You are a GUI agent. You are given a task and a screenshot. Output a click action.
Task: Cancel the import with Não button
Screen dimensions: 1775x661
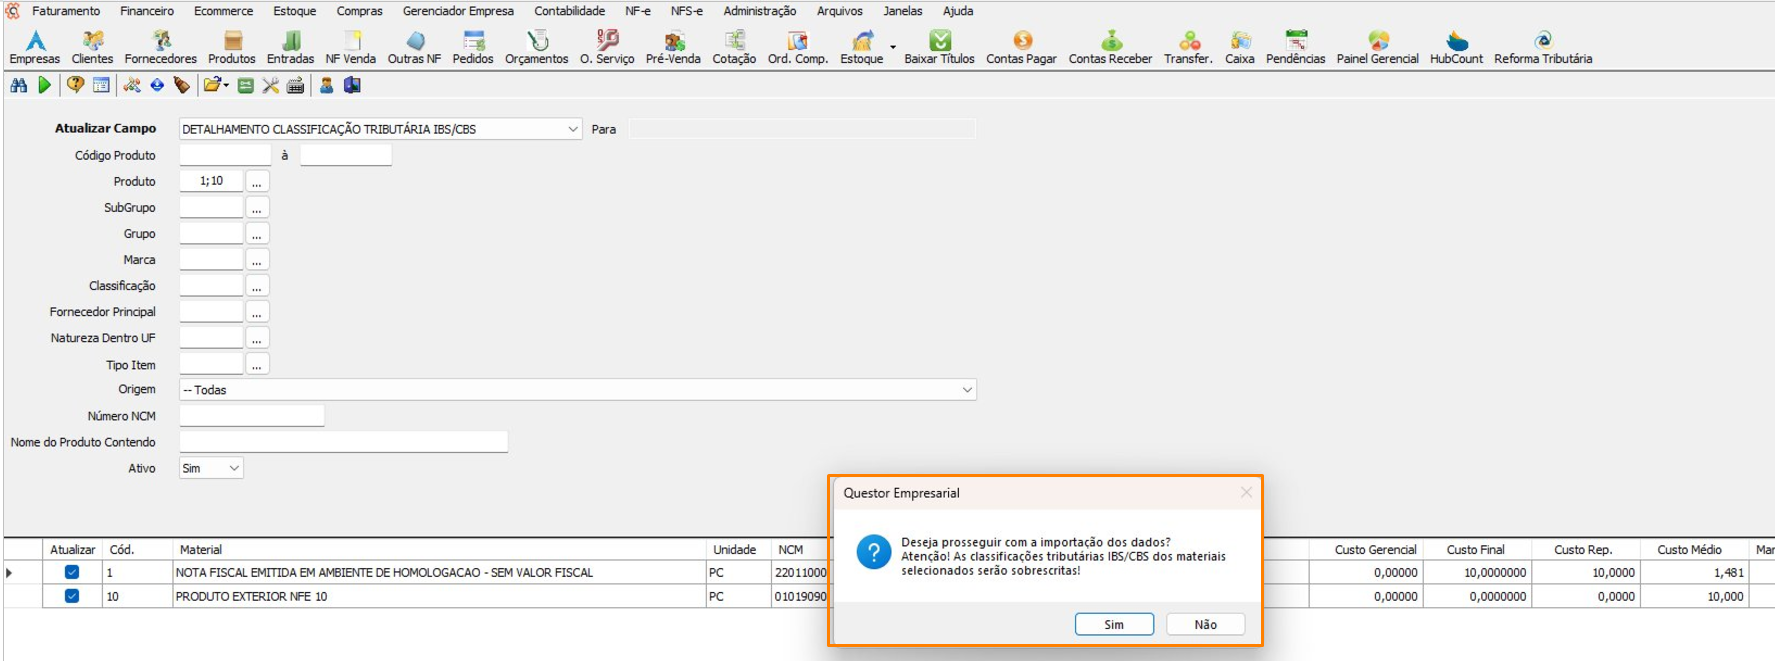pyautogui.click(x=1205, y=624)
